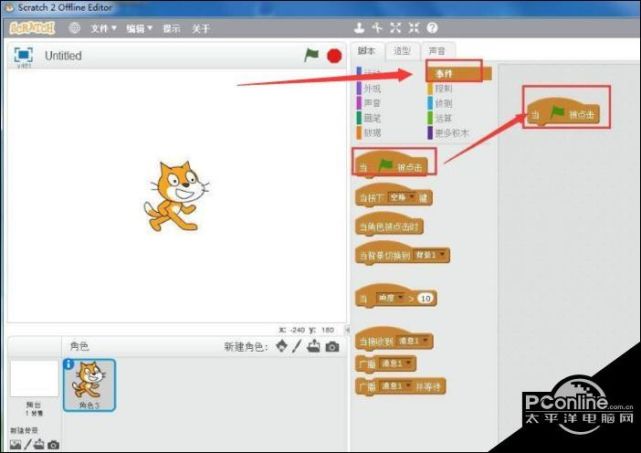Image resolution: width=641 pixels, height=453 pixels.
Task: Open the 空格 key dropdown on key-pressed block
Action: click(x=402, y=198)
